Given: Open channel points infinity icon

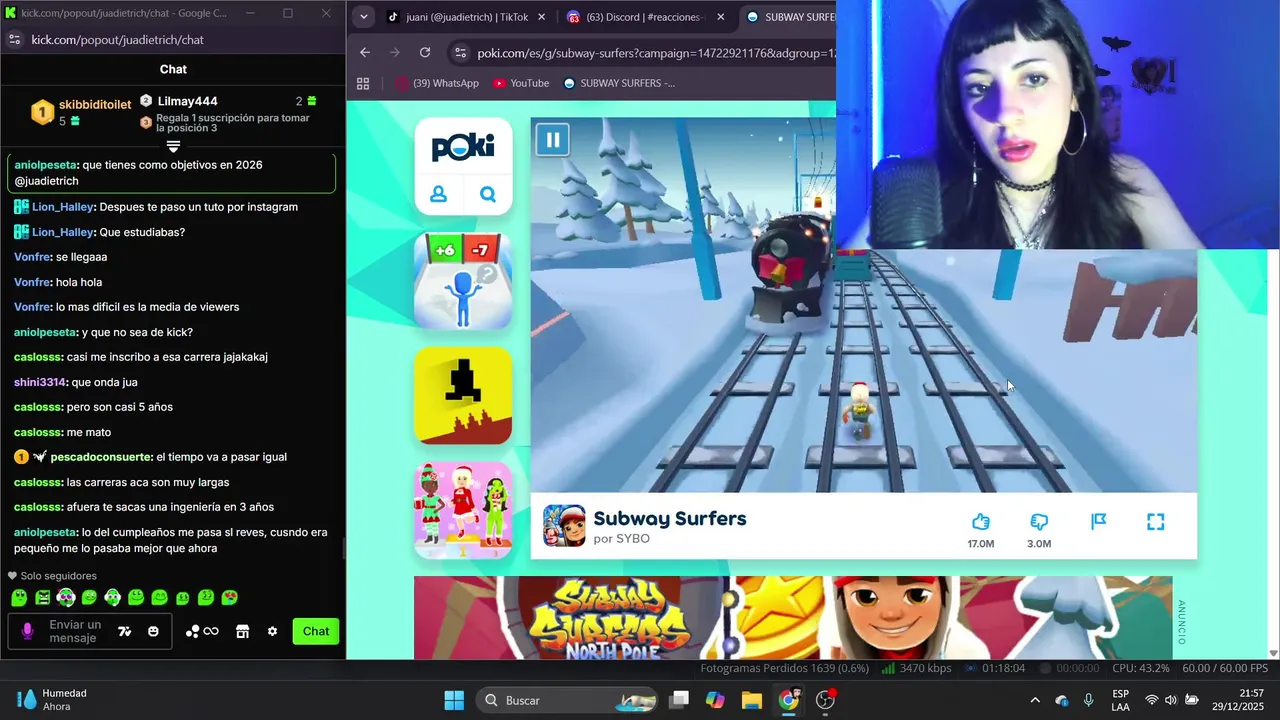Looking at the screenshot, I should pos(202,631).
